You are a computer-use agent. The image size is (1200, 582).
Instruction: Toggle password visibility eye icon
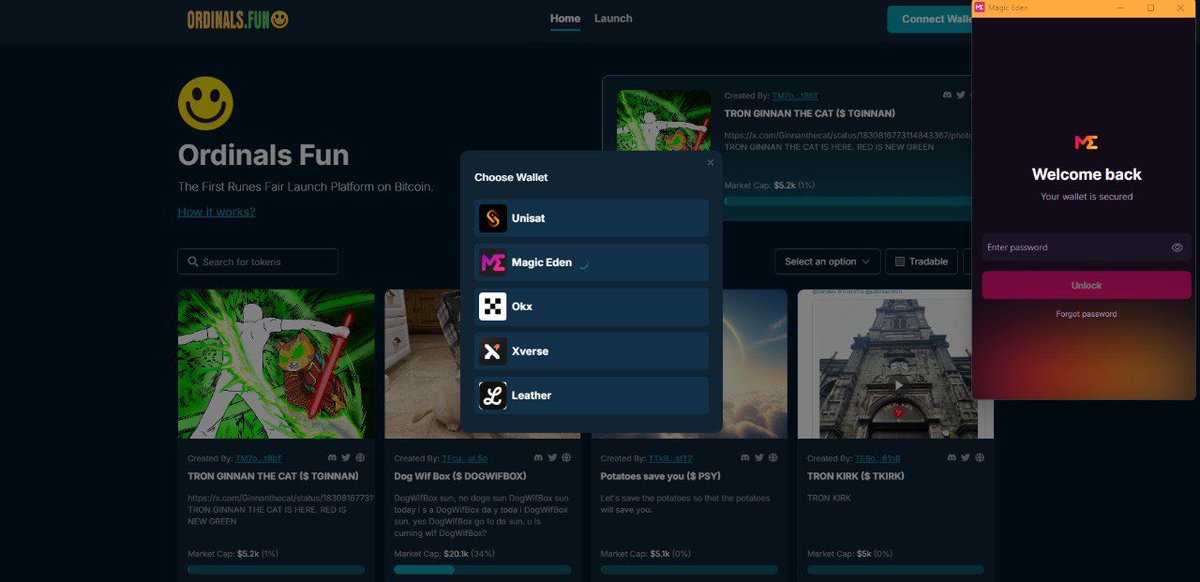tap(1177, 247)
